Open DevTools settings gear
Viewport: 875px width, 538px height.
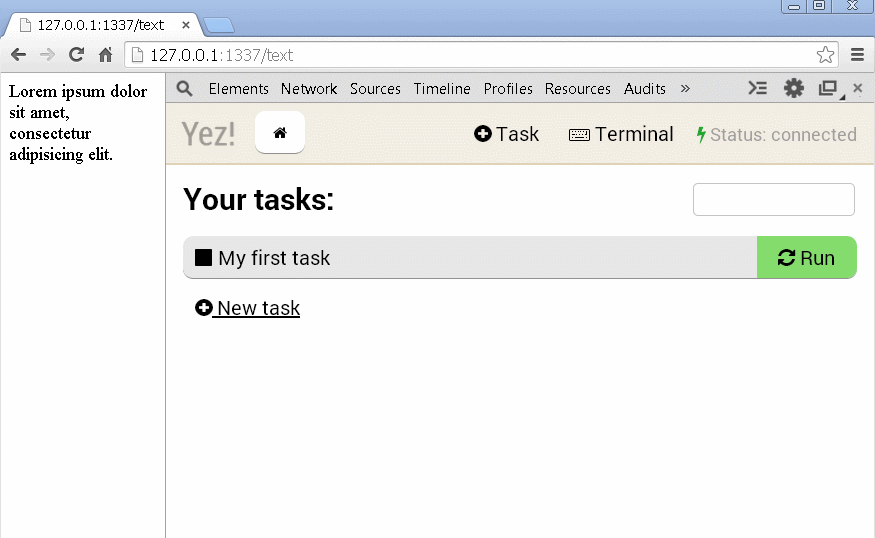tap(793, 89)
